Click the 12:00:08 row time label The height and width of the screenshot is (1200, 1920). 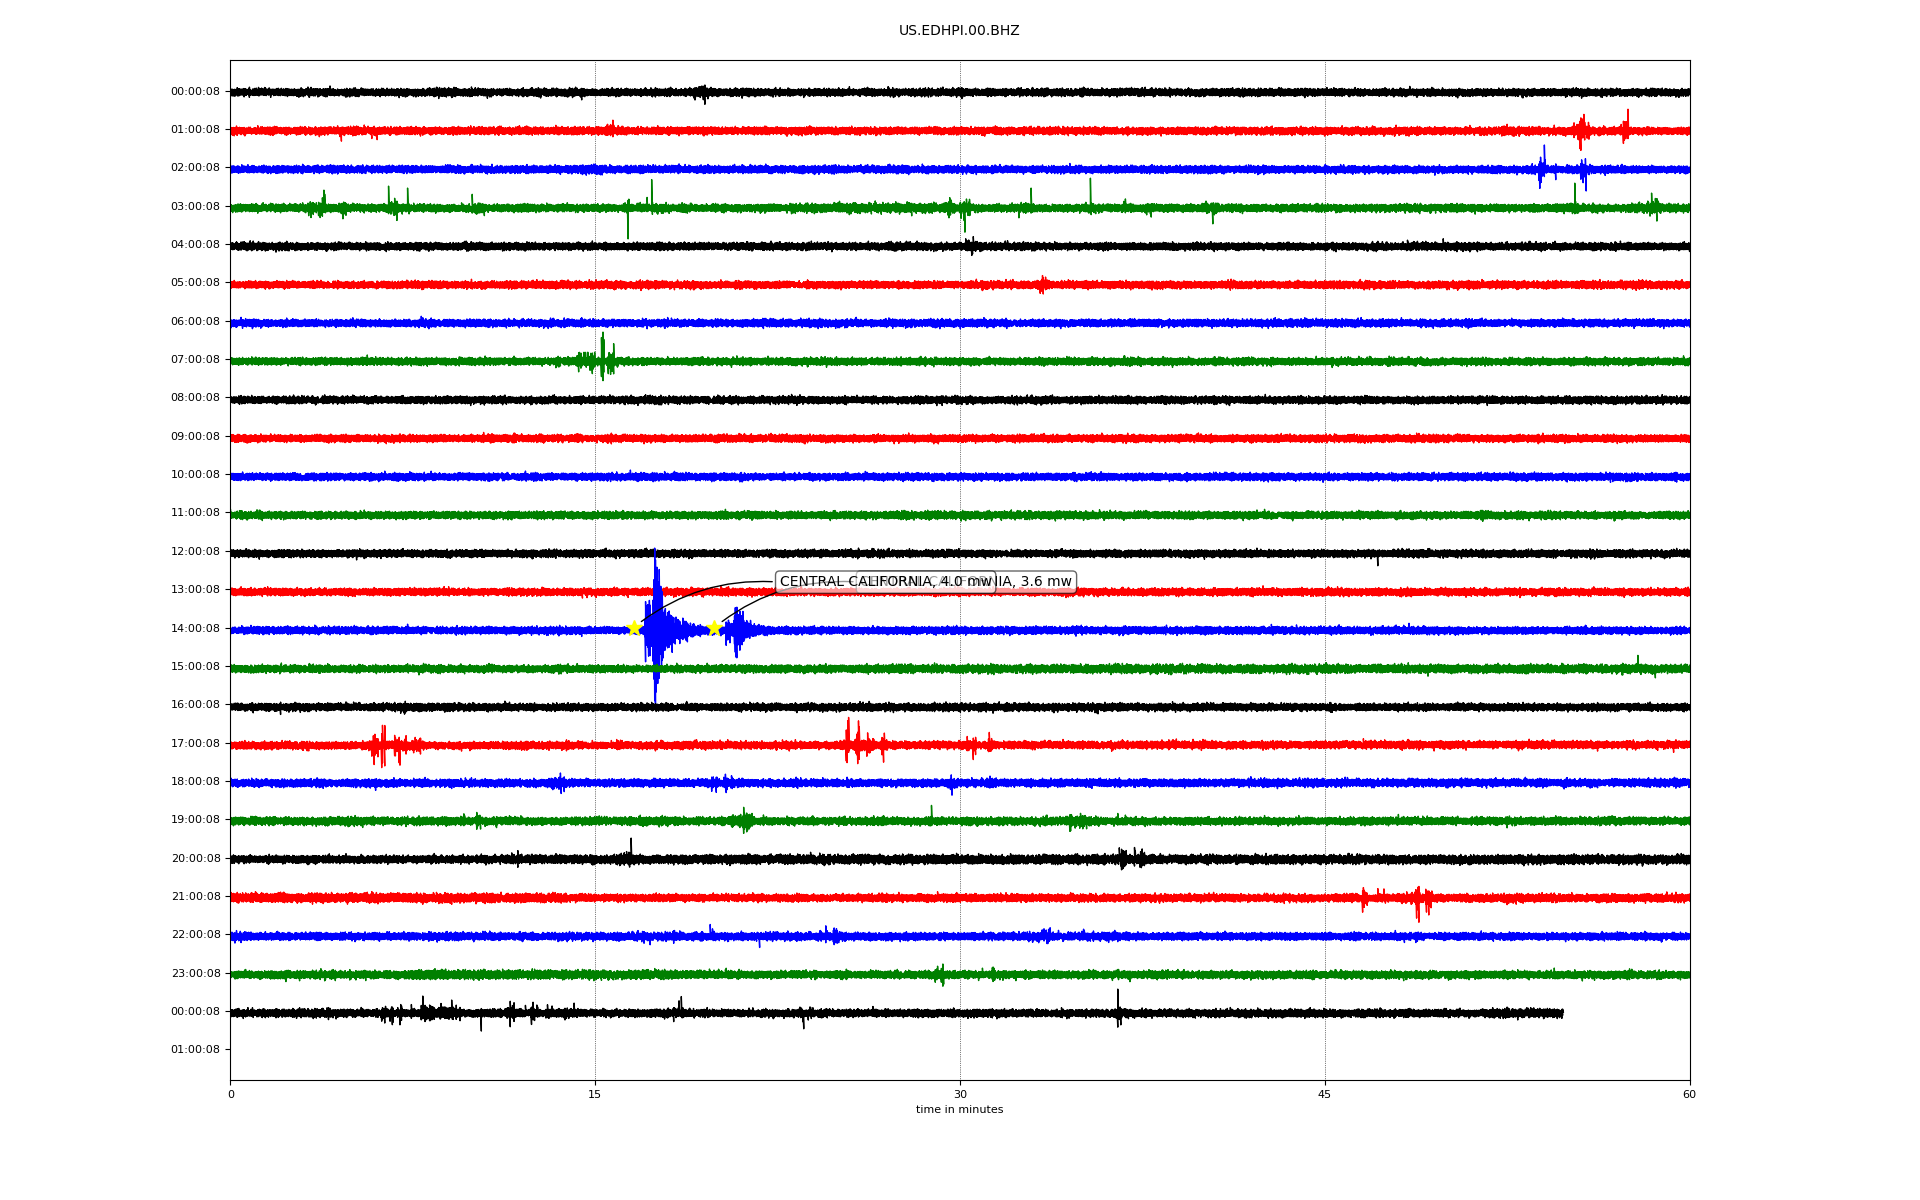(x=195, y=551)
